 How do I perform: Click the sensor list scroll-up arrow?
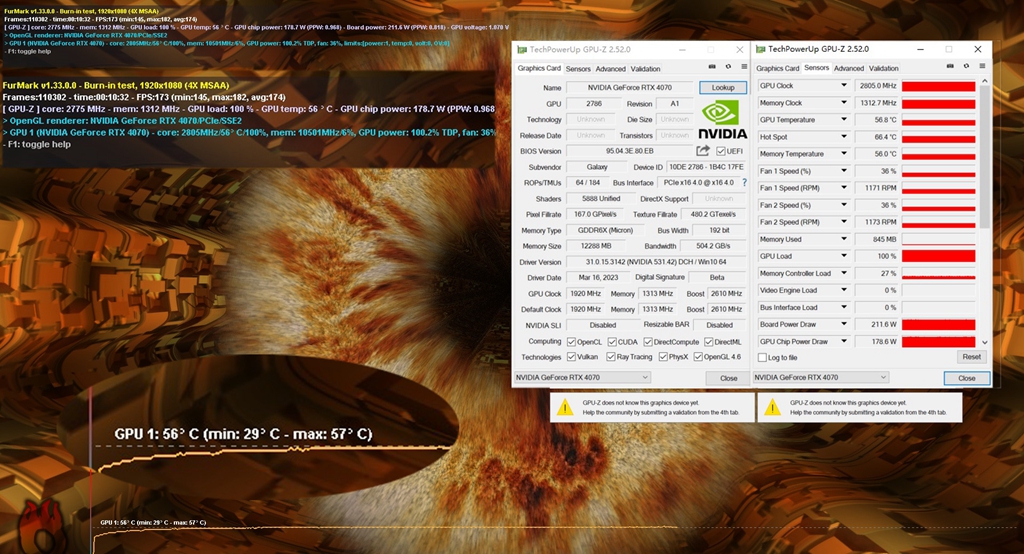coord(985,81)
